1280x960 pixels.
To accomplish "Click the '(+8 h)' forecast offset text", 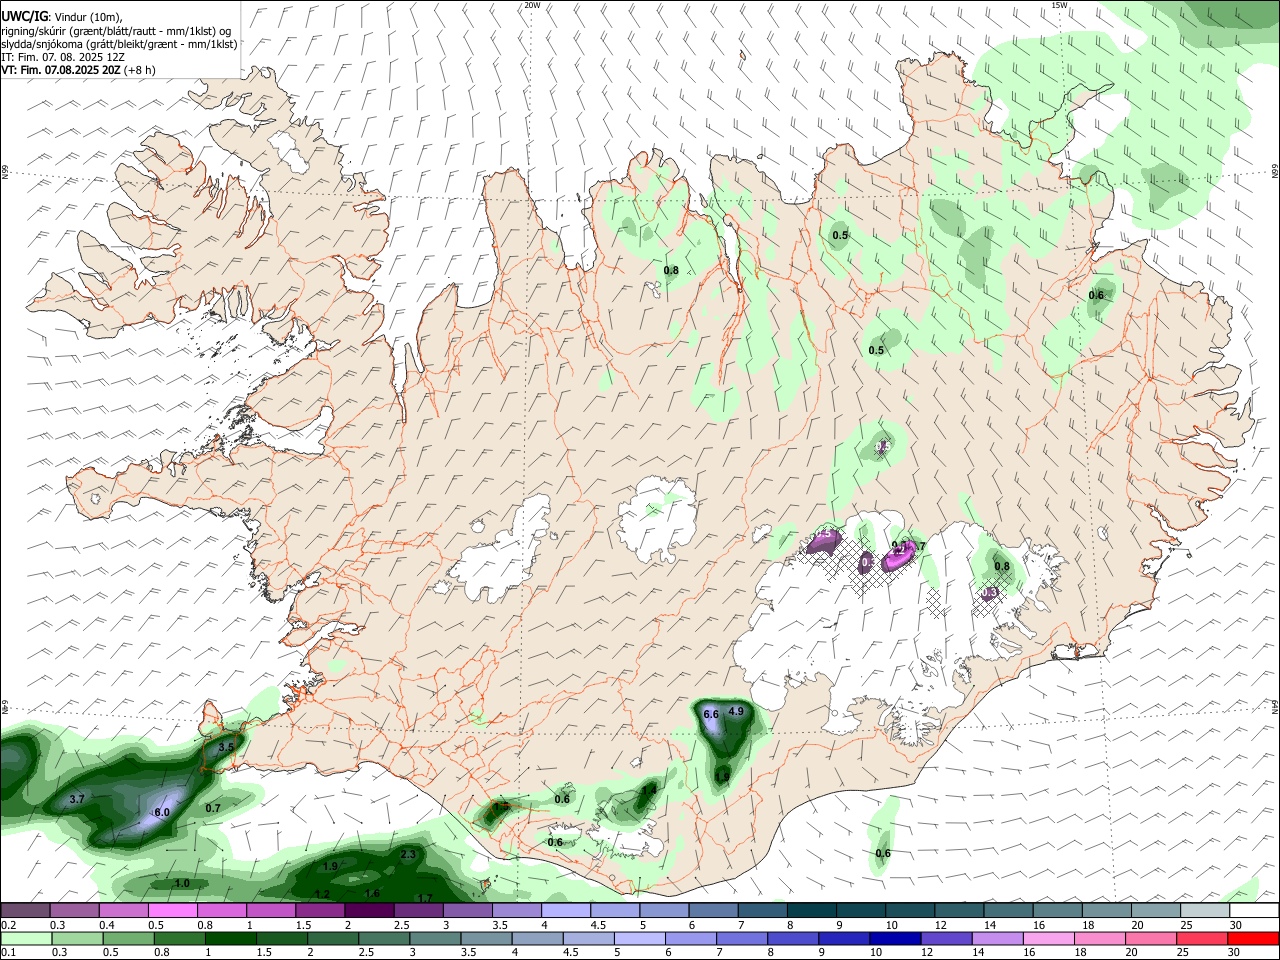I will (140, 70).
